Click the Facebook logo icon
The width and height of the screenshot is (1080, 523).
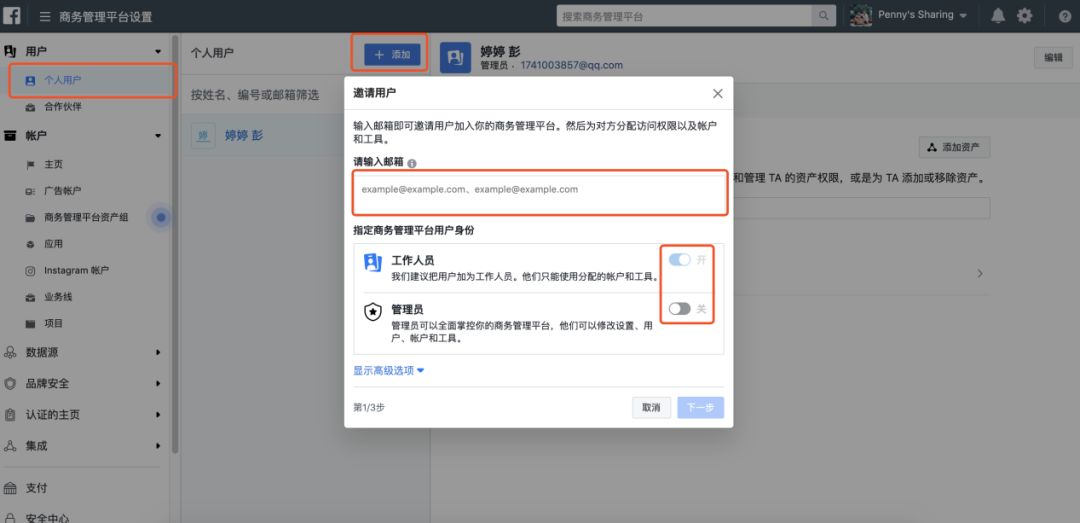[12, 15]
